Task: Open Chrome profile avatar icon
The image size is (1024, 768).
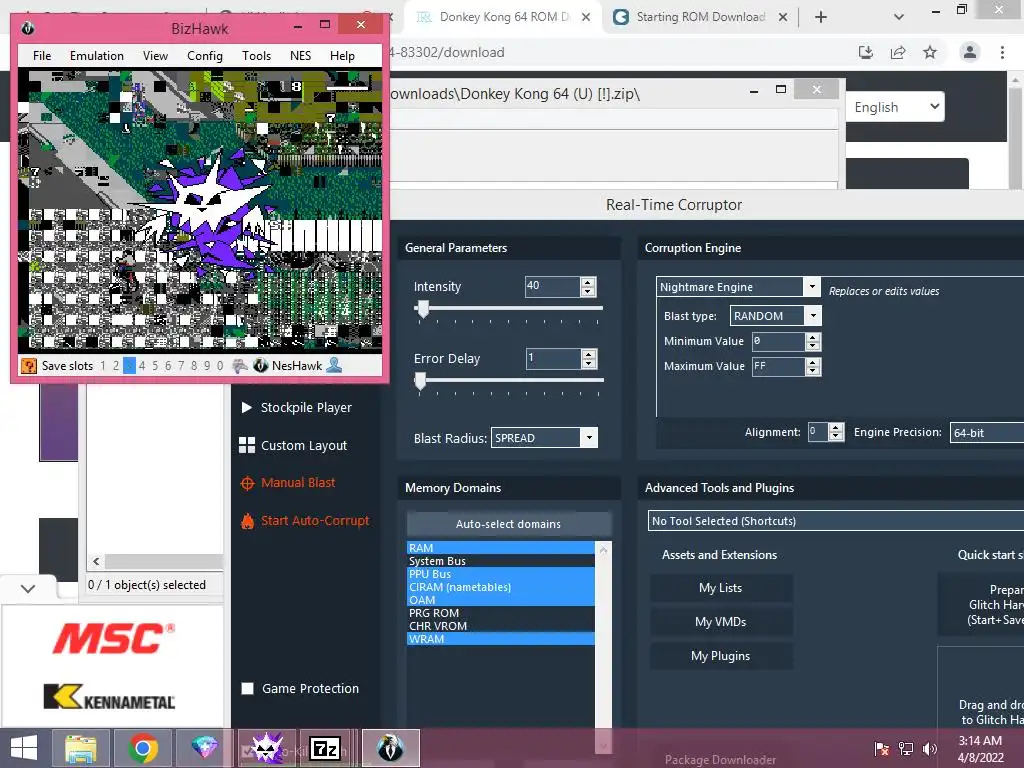Action: point(970,52)
